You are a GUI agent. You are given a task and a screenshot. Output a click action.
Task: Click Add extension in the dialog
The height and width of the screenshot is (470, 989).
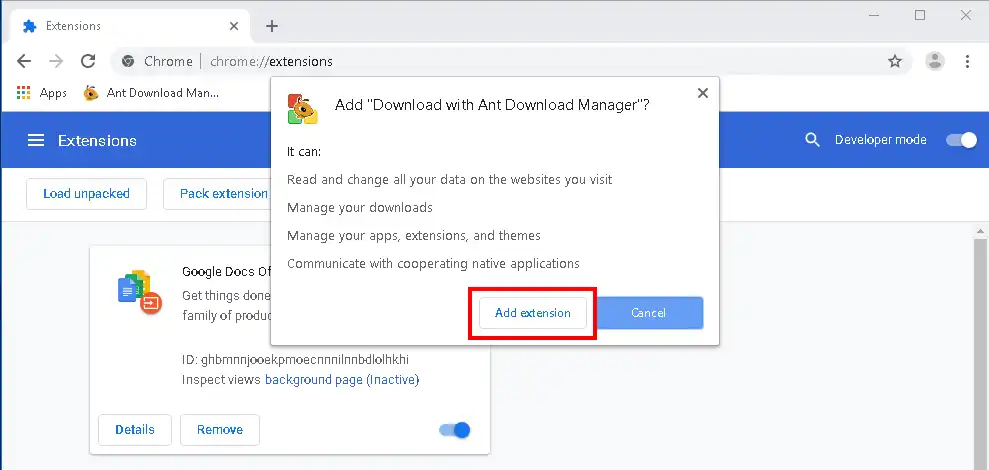click(533, 313)
